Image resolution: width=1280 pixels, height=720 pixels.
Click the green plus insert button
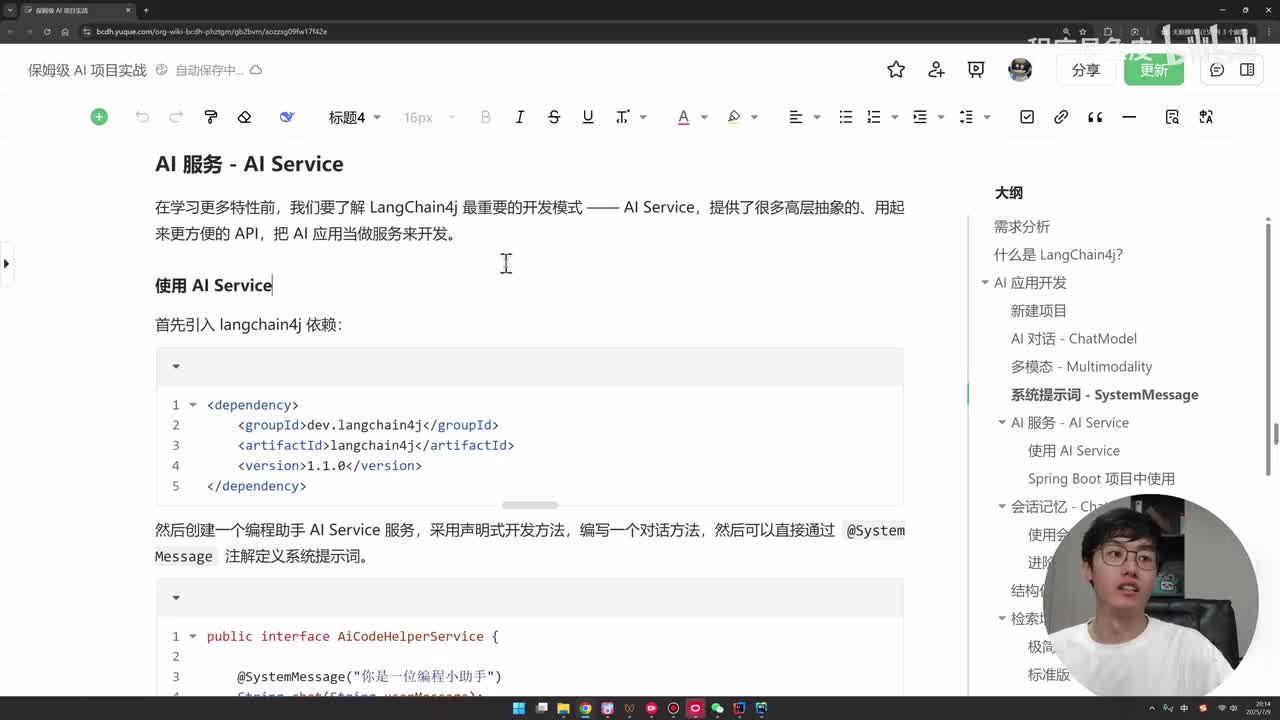[99, 117]
